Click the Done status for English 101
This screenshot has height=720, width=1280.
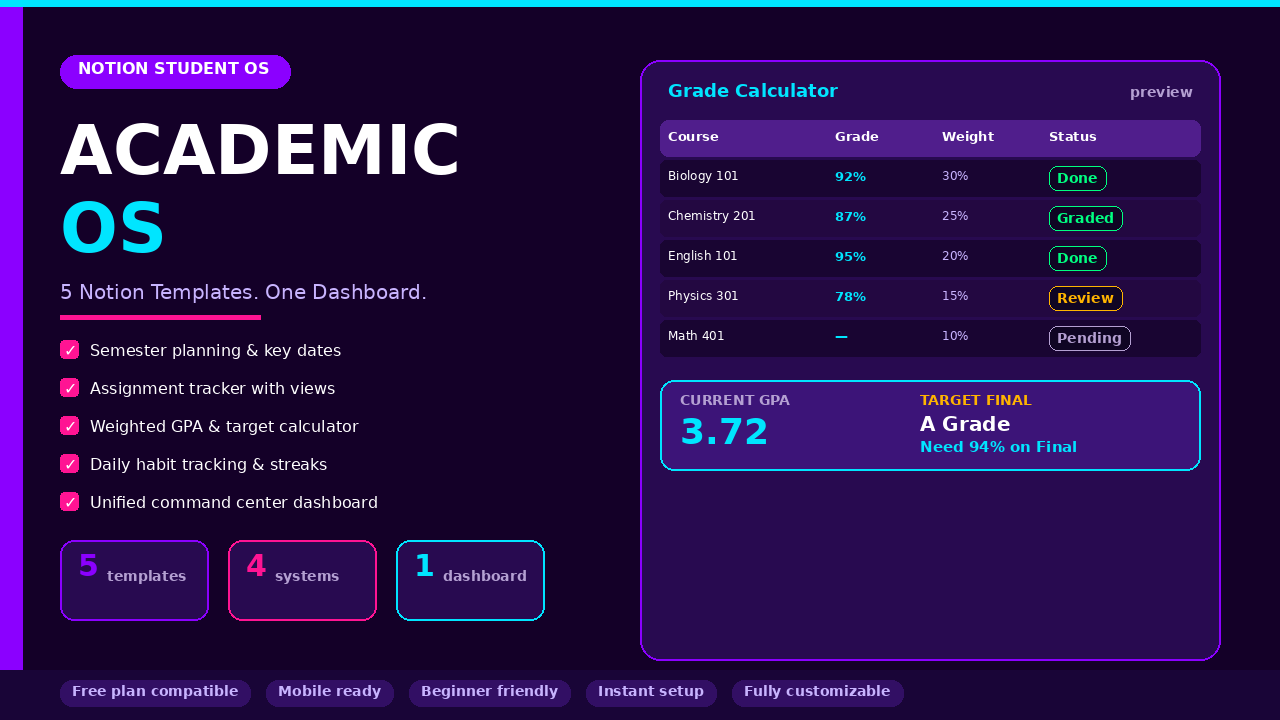(x=1077, y=258)
